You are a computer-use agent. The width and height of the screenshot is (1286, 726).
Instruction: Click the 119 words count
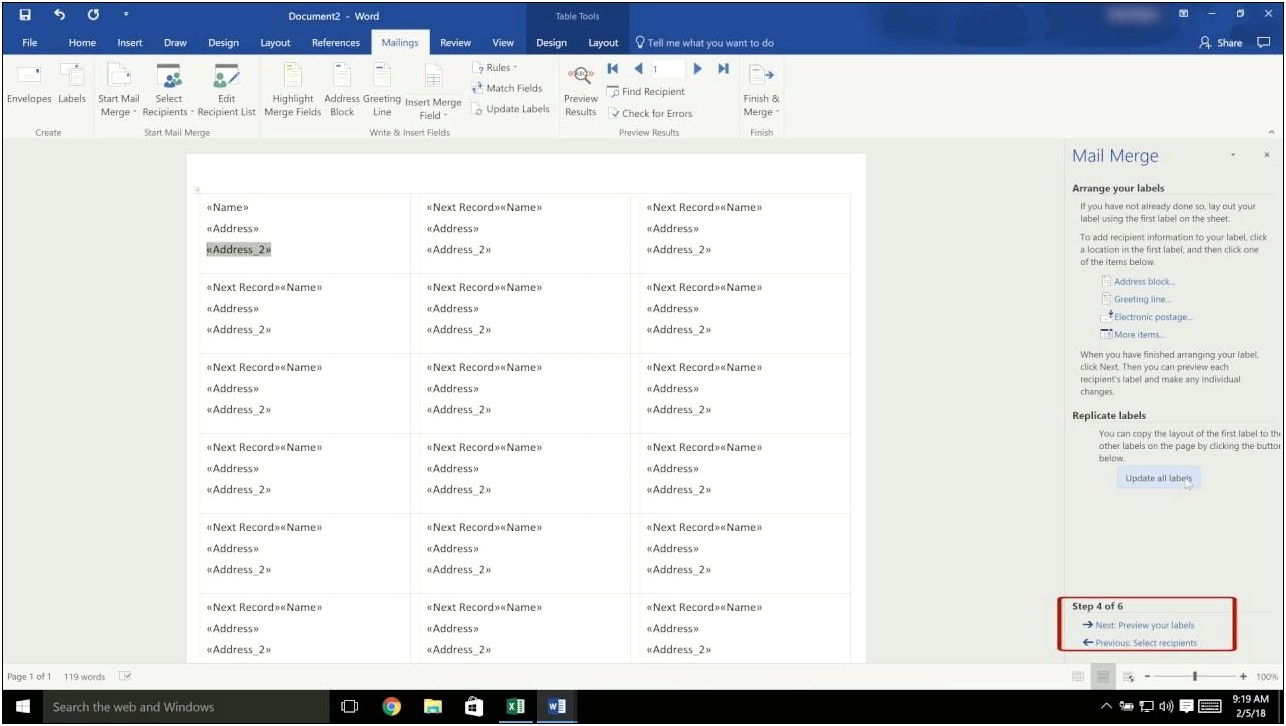point(84,677)
